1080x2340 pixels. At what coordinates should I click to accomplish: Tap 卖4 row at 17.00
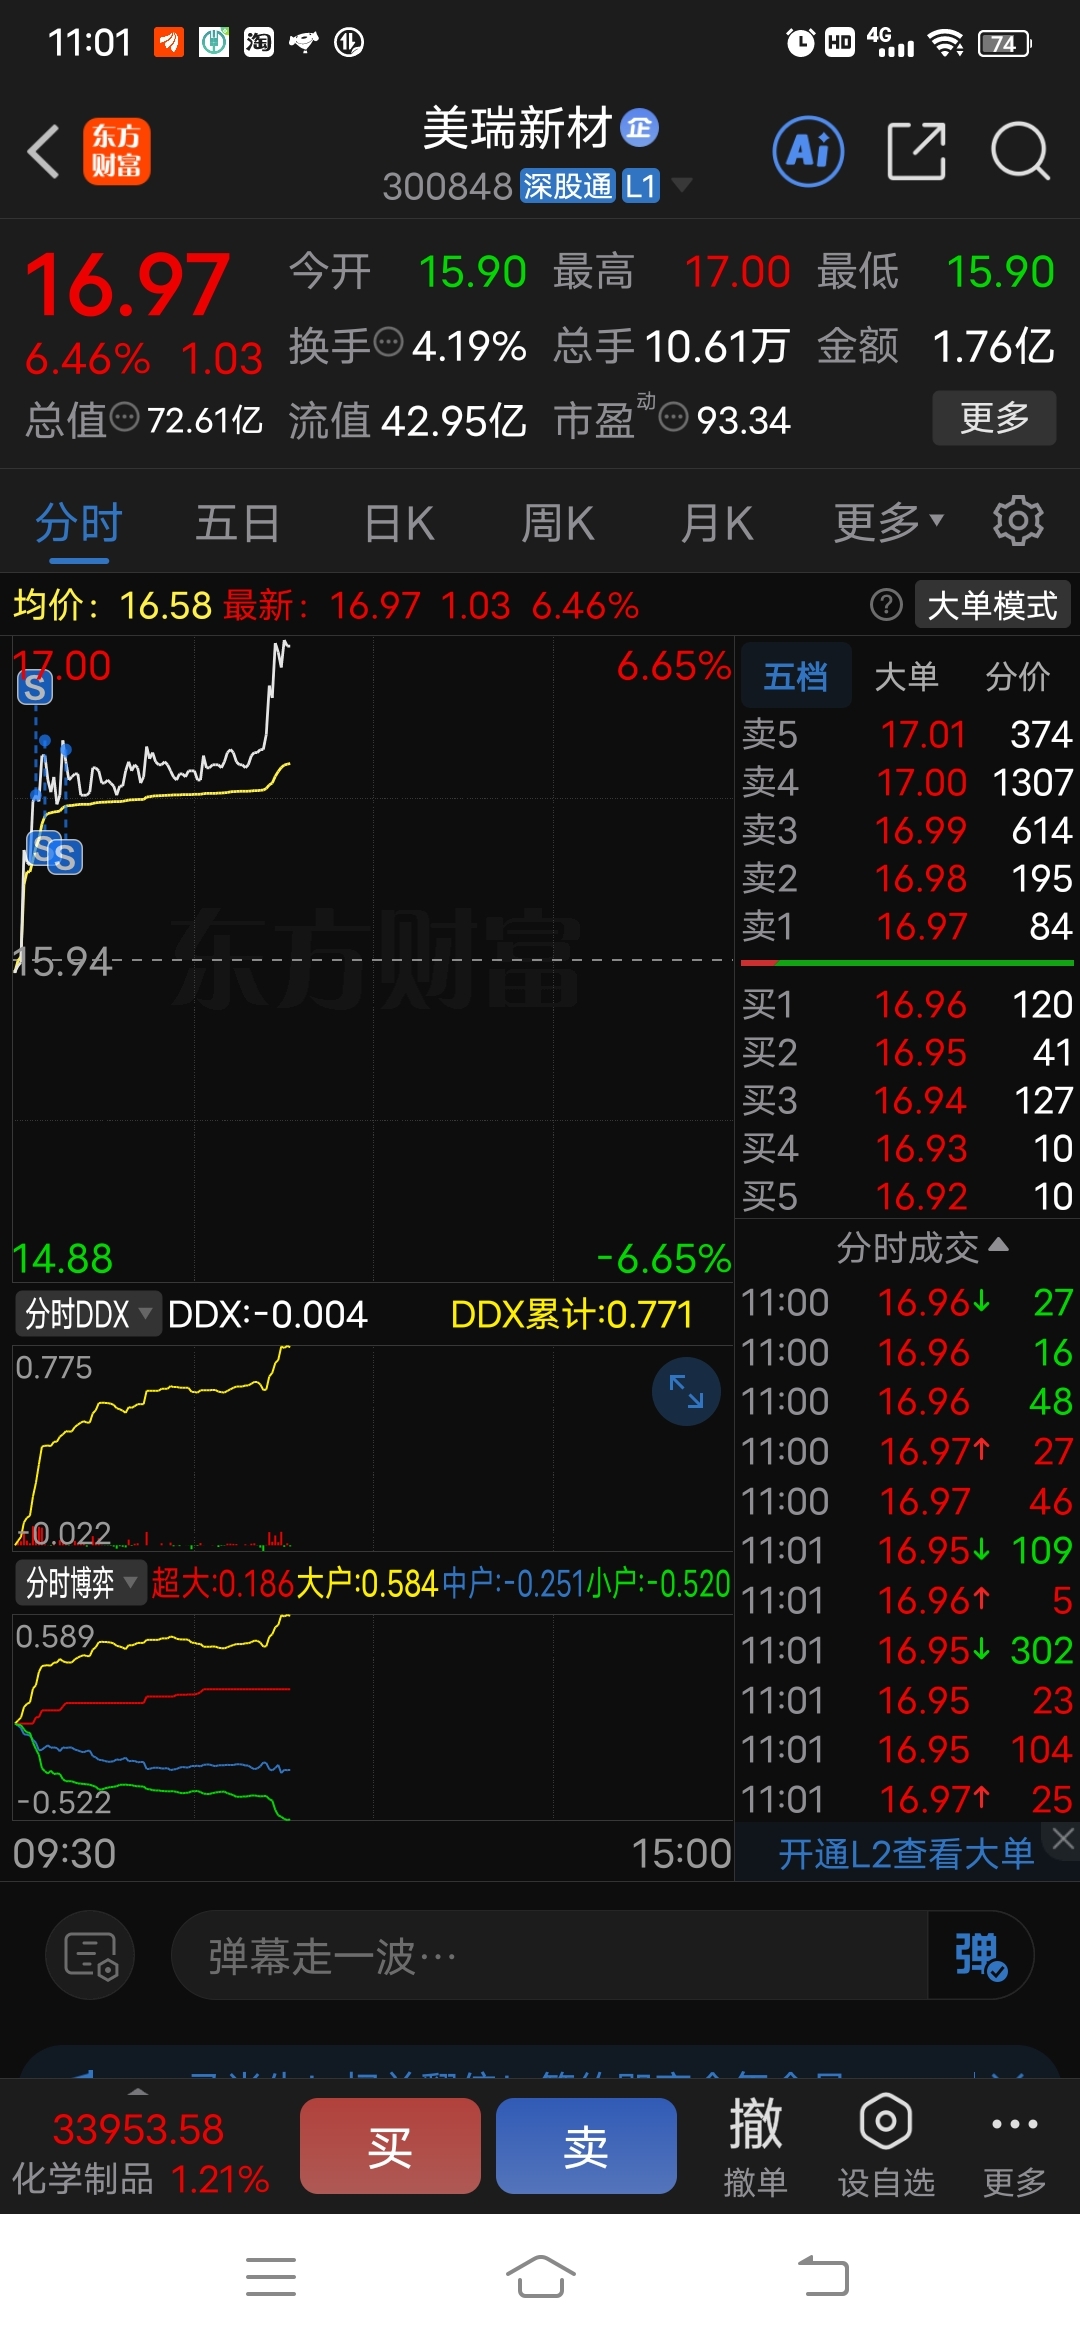[907, 782]
